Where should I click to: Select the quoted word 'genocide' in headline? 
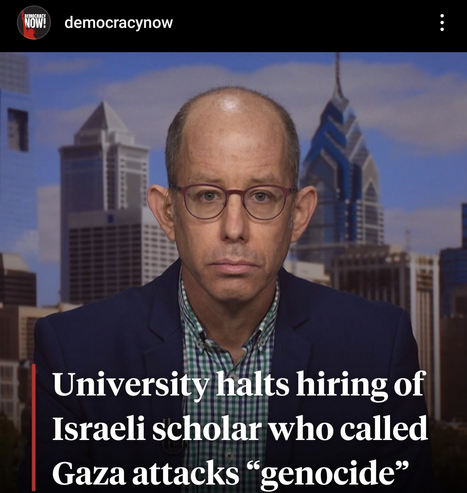329,474
